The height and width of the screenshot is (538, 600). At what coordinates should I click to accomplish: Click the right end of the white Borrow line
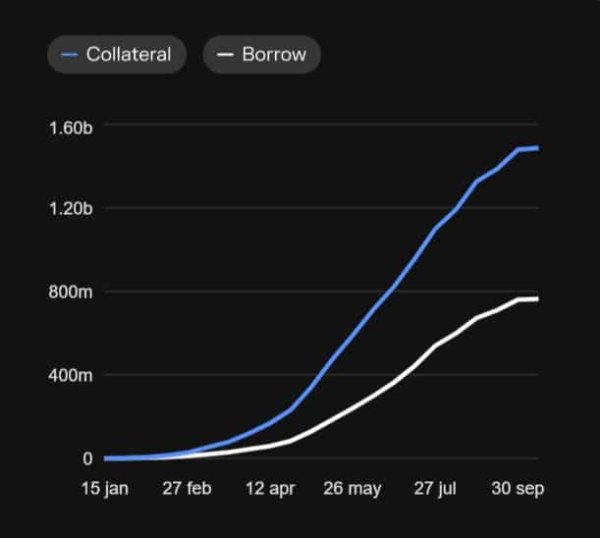538,299
